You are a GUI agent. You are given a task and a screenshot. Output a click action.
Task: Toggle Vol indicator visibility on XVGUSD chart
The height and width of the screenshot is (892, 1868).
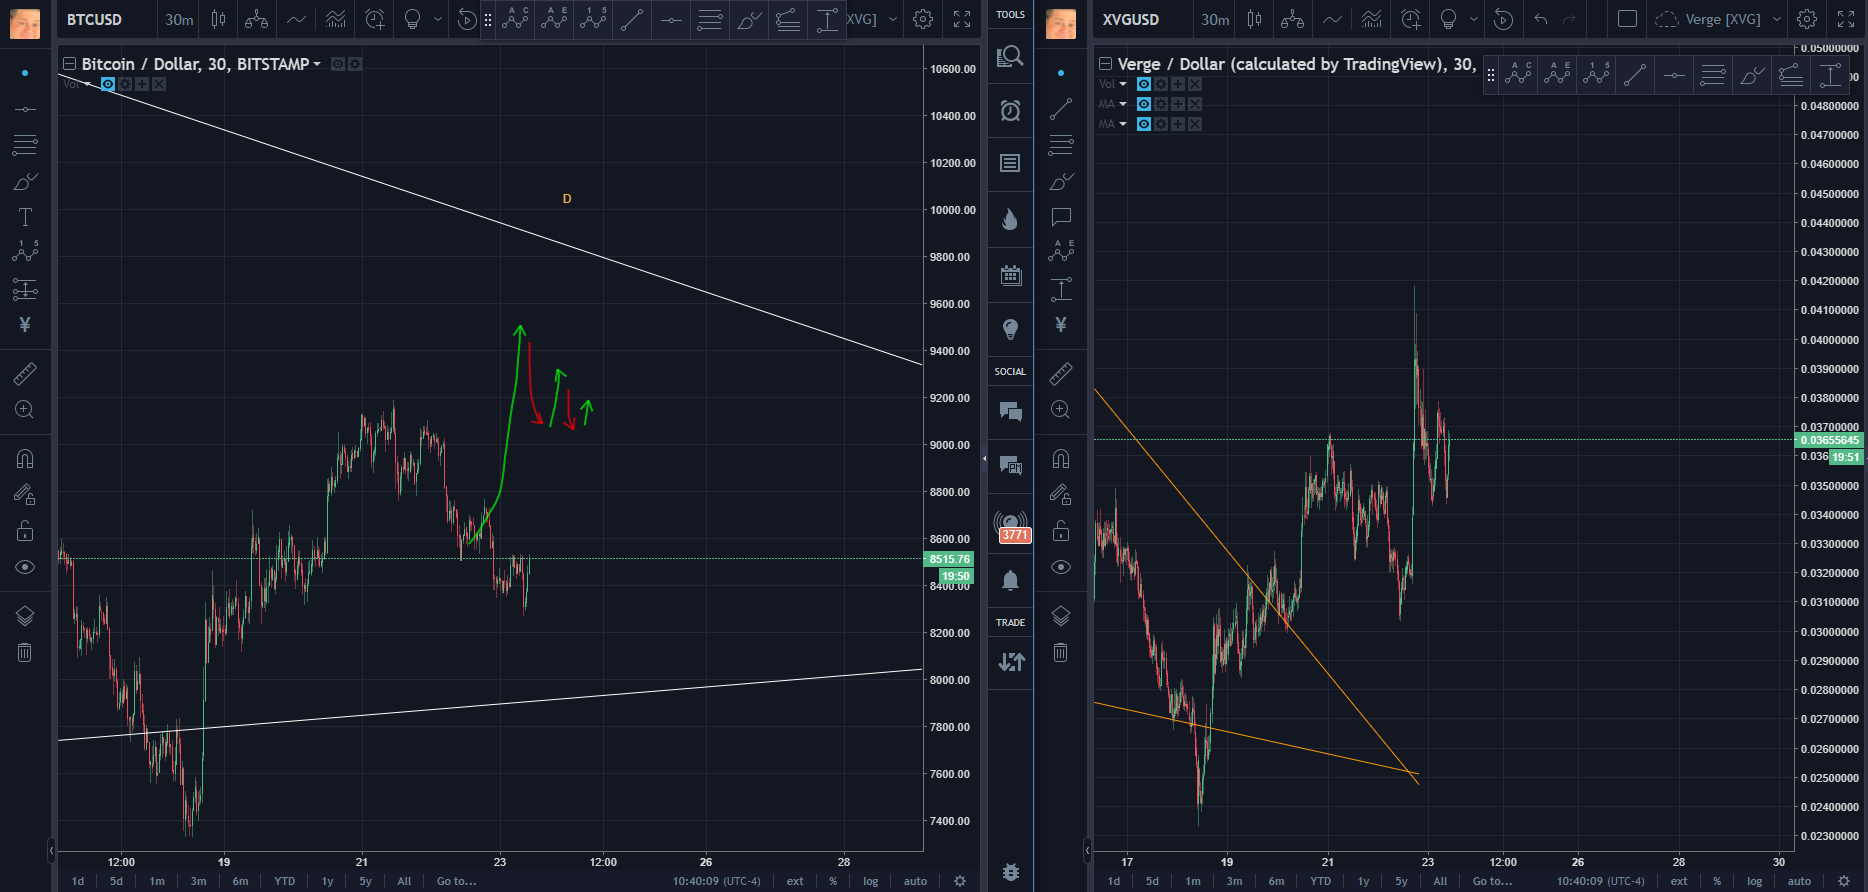click(1144, 84)
